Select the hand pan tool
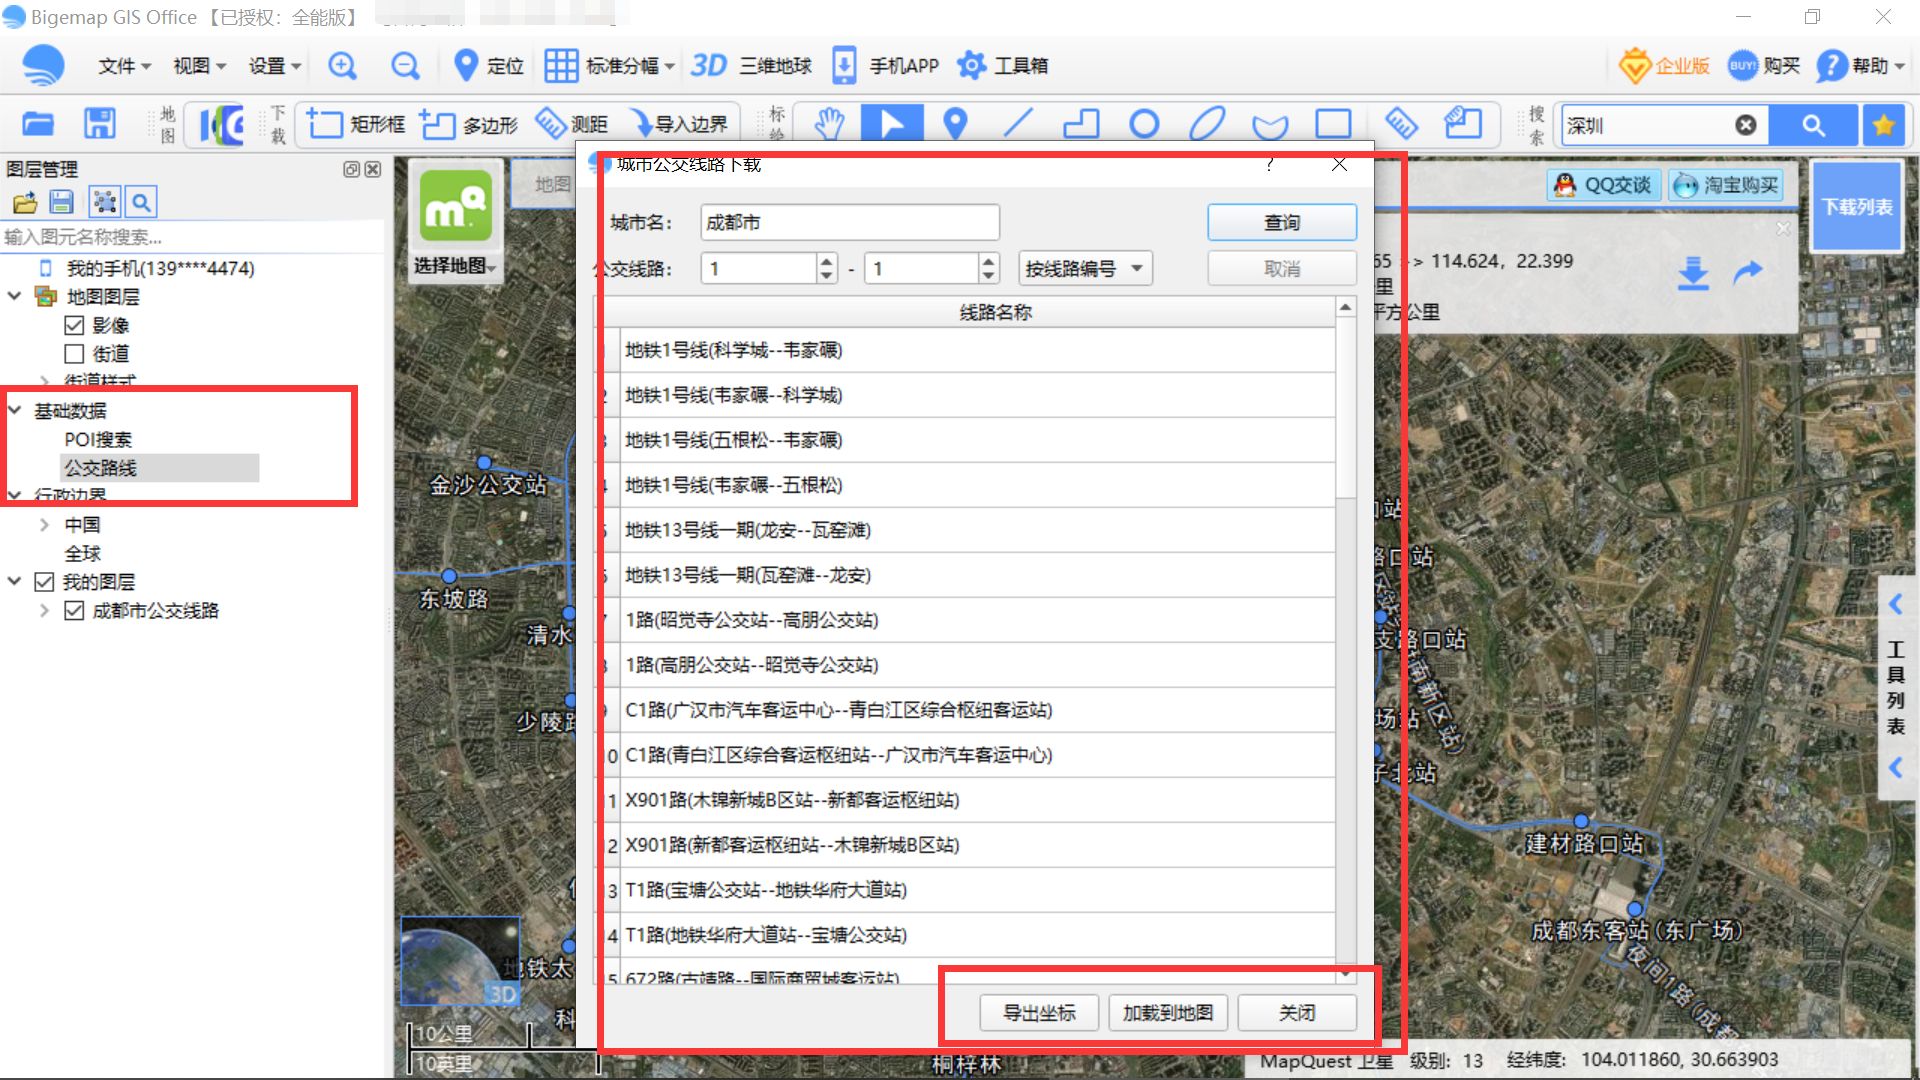The width and height of the screenshot is (1920, 1080). (829, 124)
